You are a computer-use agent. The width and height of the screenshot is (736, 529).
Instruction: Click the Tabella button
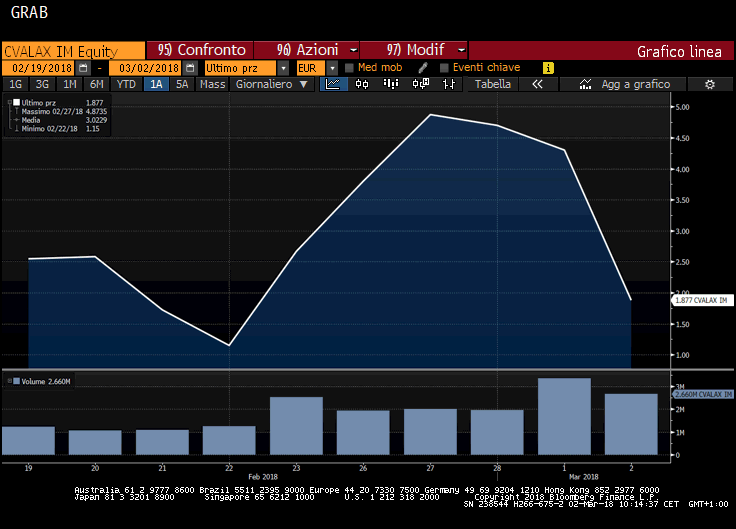coord(493,85)
